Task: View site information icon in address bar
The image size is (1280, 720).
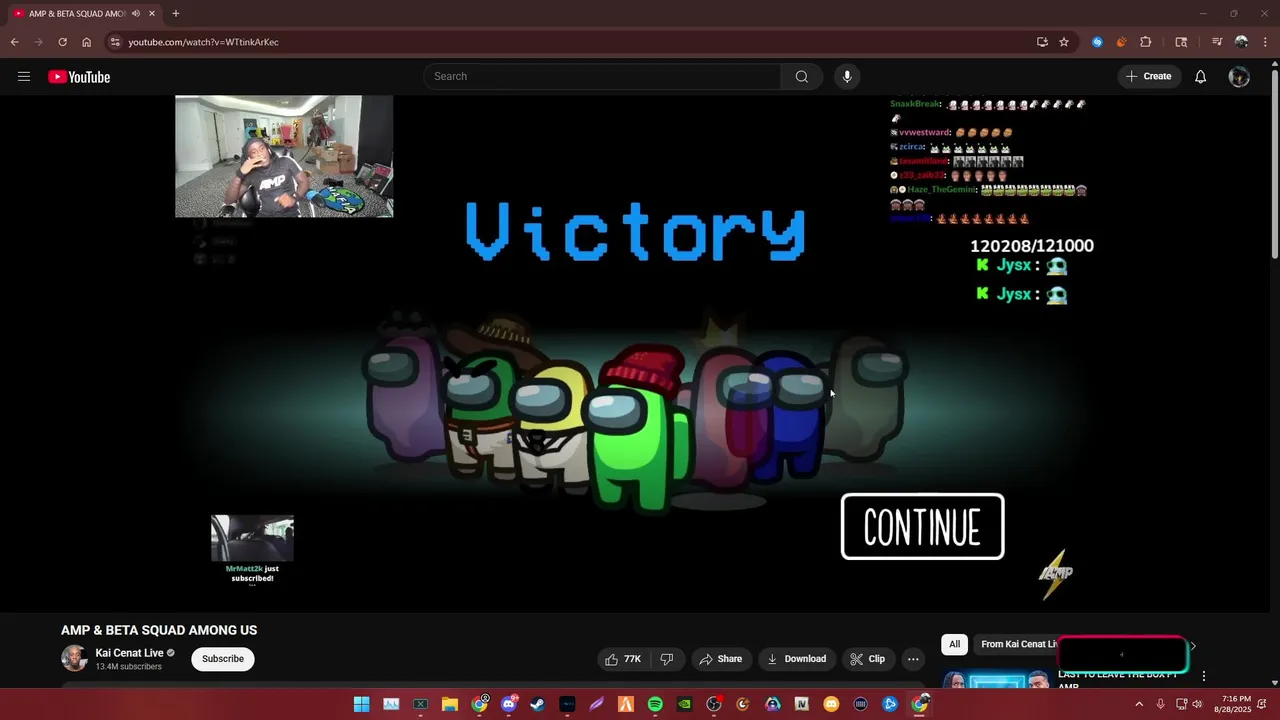Action: pyautogui.click(x=116, y=42)
